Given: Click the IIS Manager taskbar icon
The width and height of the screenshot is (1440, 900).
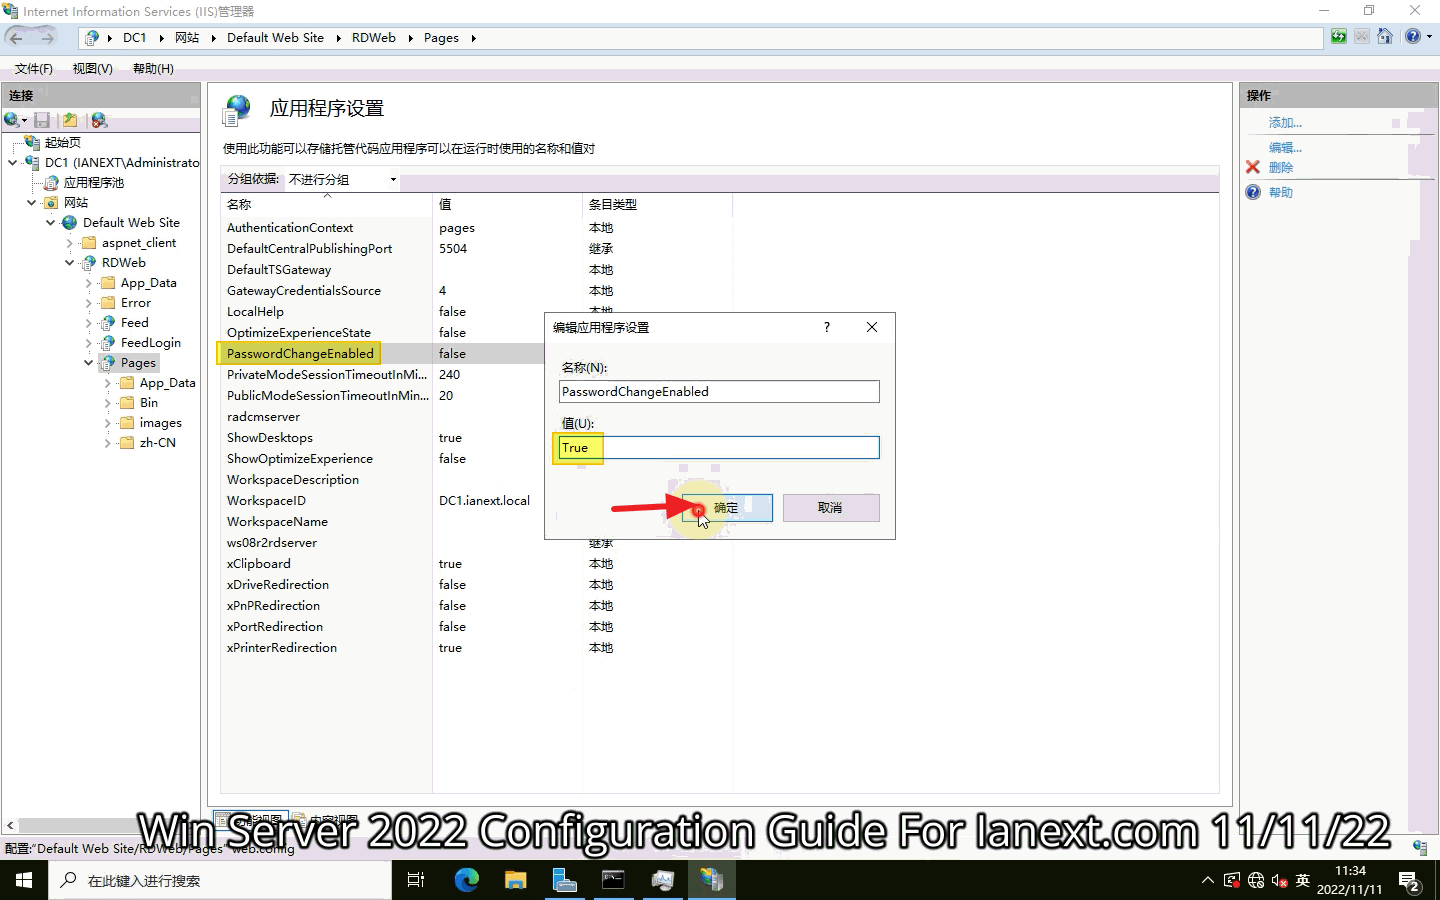Looking at the screenshot, I should [711, 880].
